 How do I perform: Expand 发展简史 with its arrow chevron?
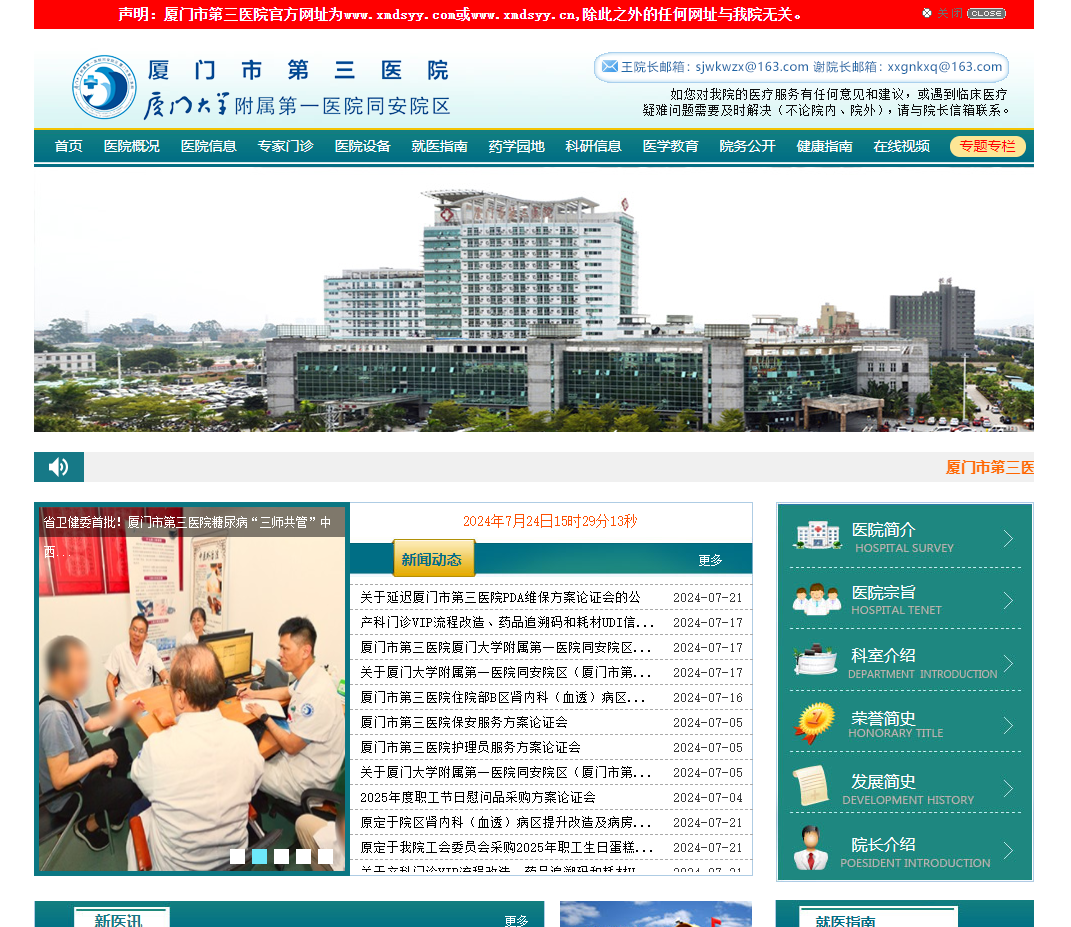[1008, 788]
